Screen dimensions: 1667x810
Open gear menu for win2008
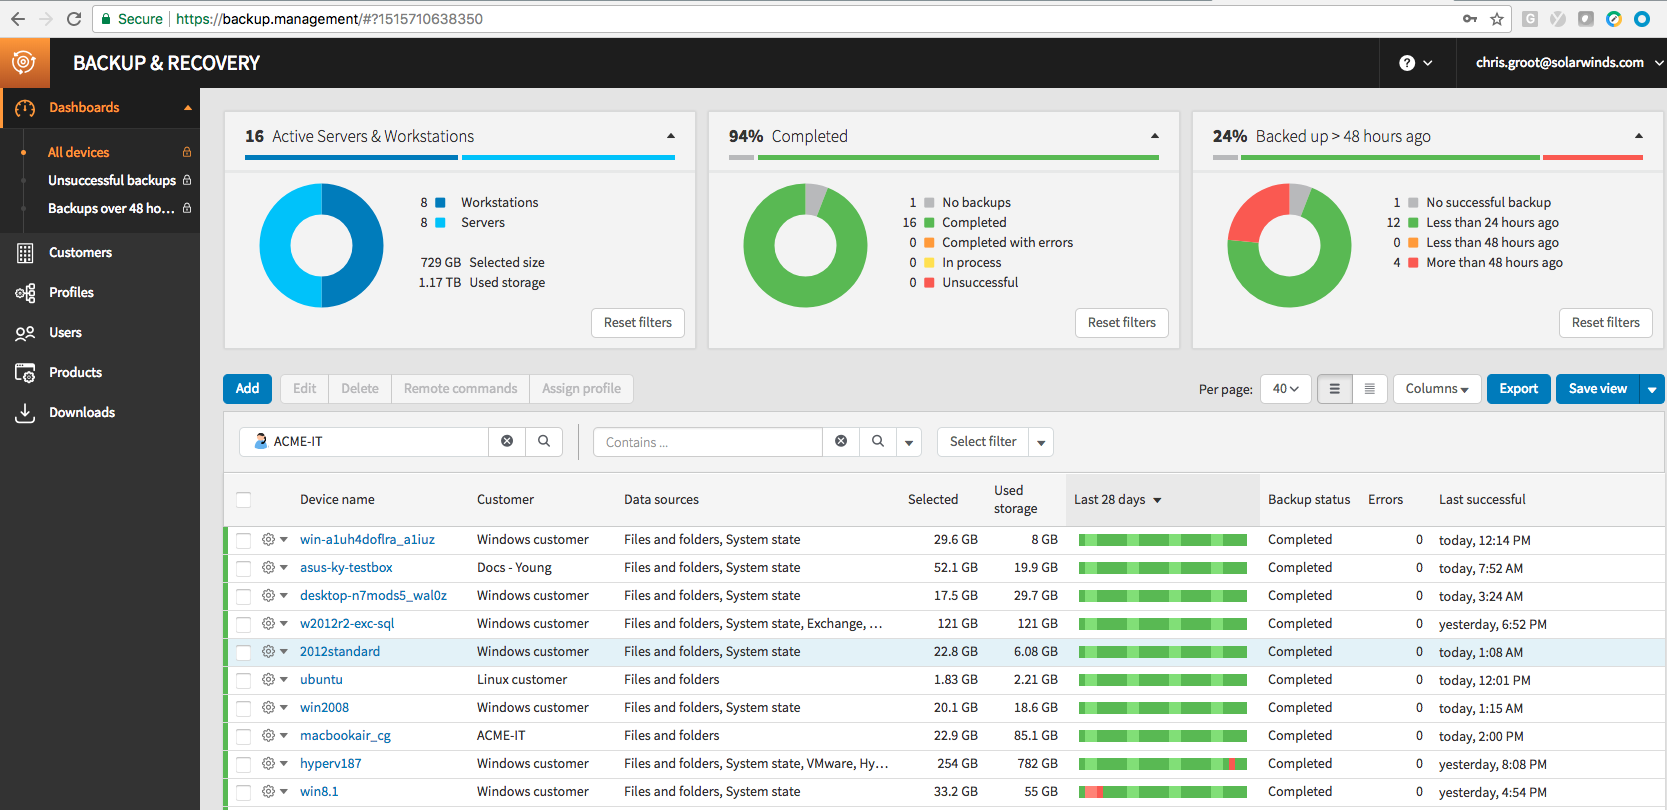click(274, 707)
